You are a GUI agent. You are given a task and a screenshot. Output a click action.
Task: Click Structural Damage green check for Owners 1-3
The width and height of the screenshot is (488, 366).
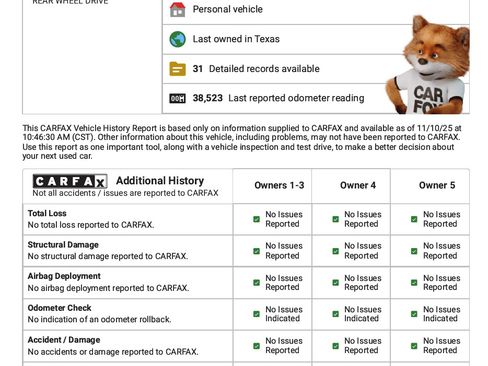(256, 251)
